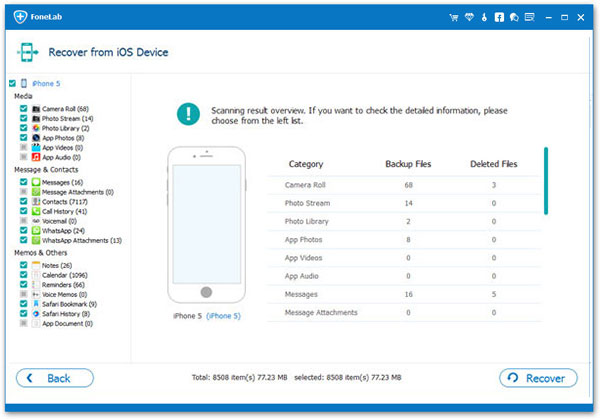Click the Media group heading
The width and height of the screenshot is (600, 419).
[x=23, y=96]
